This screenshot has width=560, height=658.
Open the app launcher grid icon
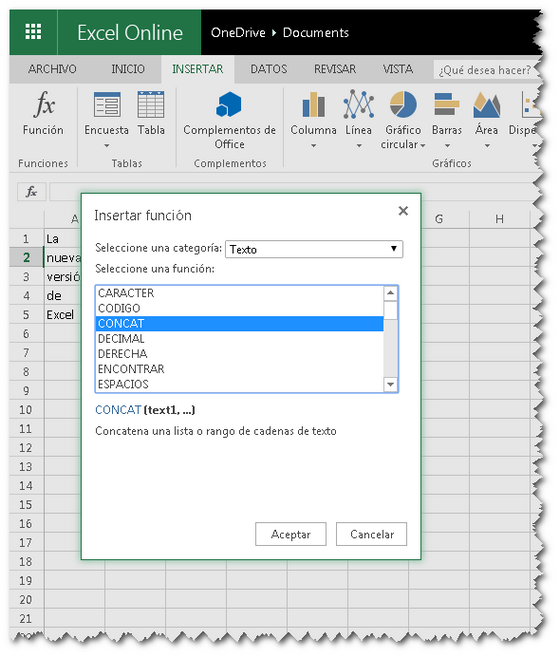pyautogui.click(x=33, y=32)
